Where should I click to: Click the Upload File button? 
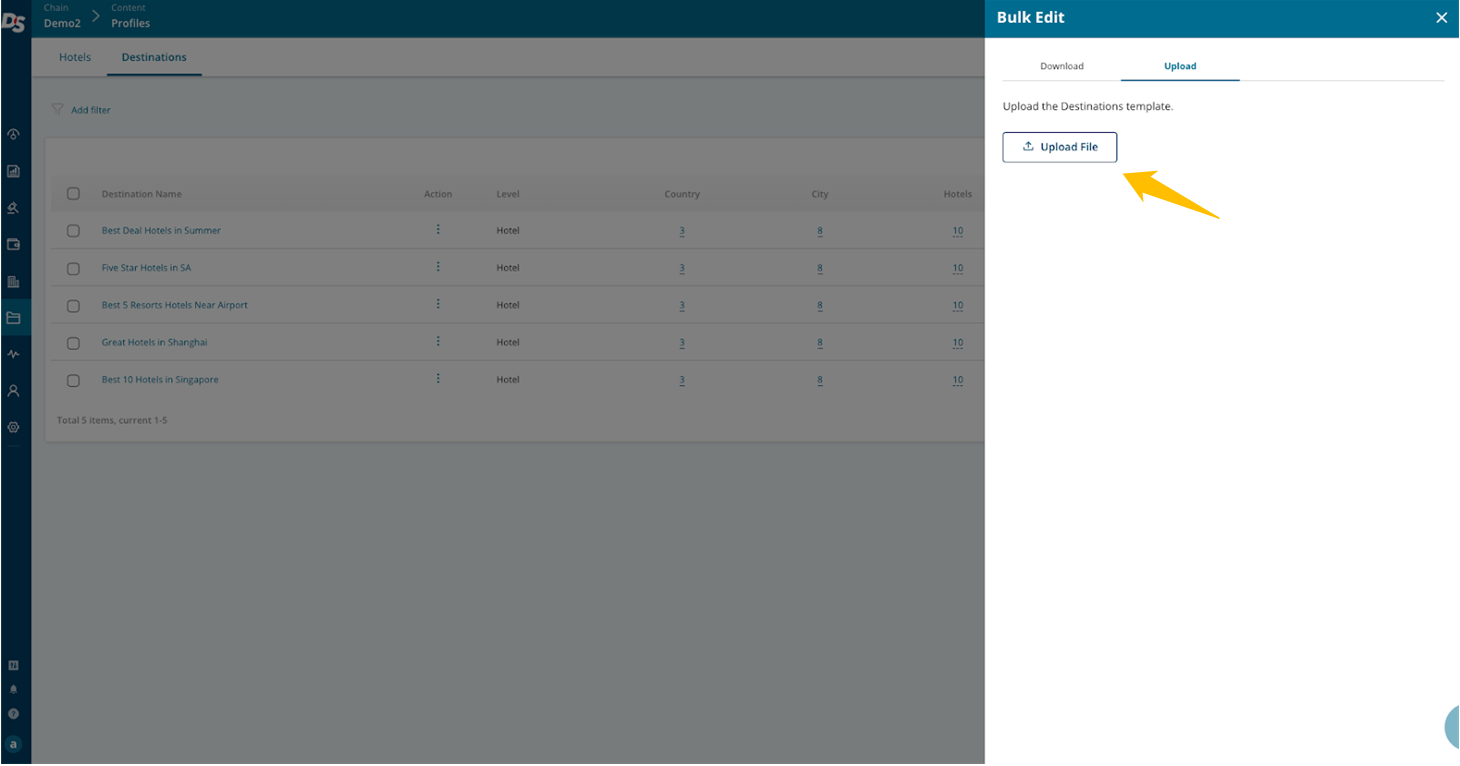pos(1060,147)
